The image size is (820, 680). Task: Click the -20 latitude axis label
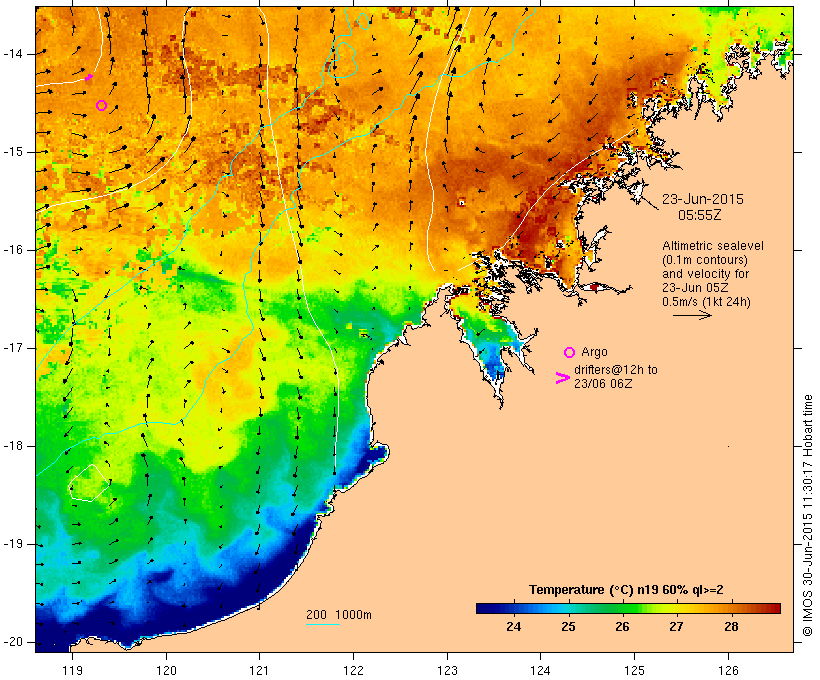[13, 642]
